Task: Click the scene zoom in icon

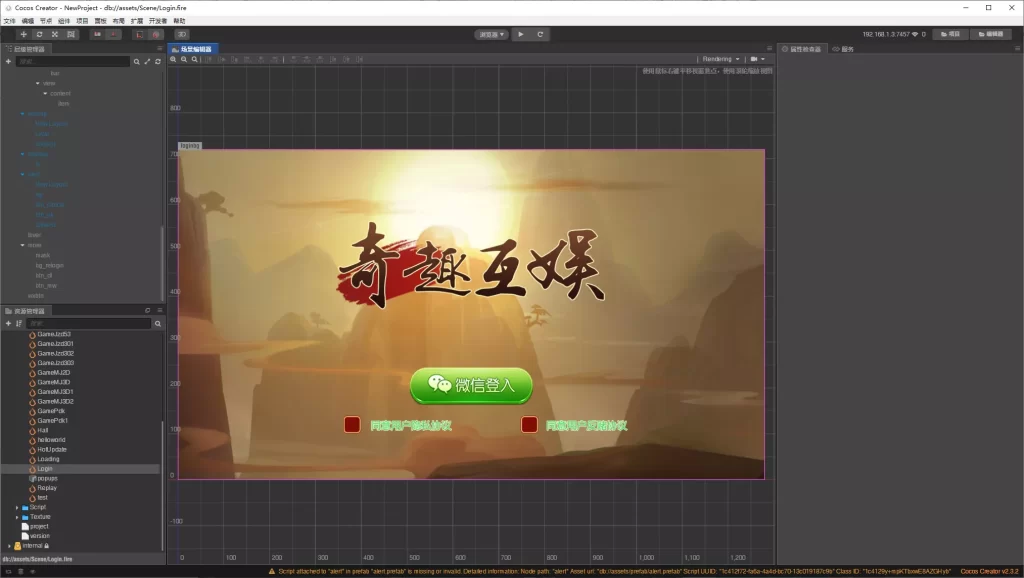Action: [x=173, y=59]
